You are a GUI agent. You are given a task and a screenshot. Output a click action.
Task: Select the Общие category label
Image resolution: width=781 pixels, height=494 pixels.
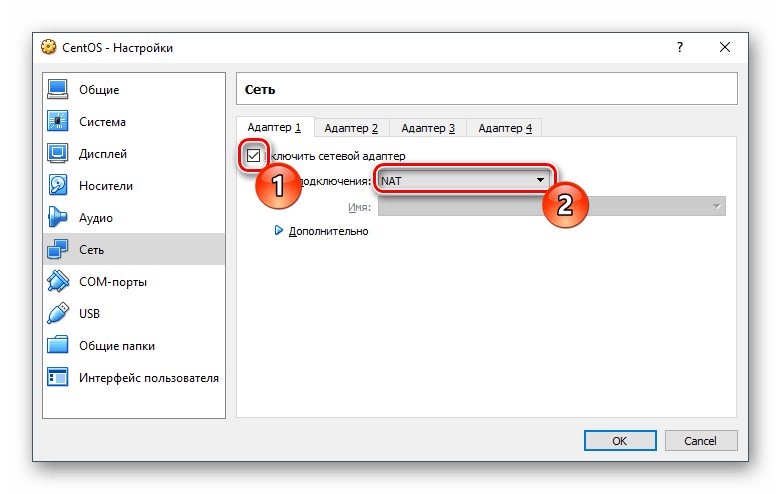tap(99, 90)
